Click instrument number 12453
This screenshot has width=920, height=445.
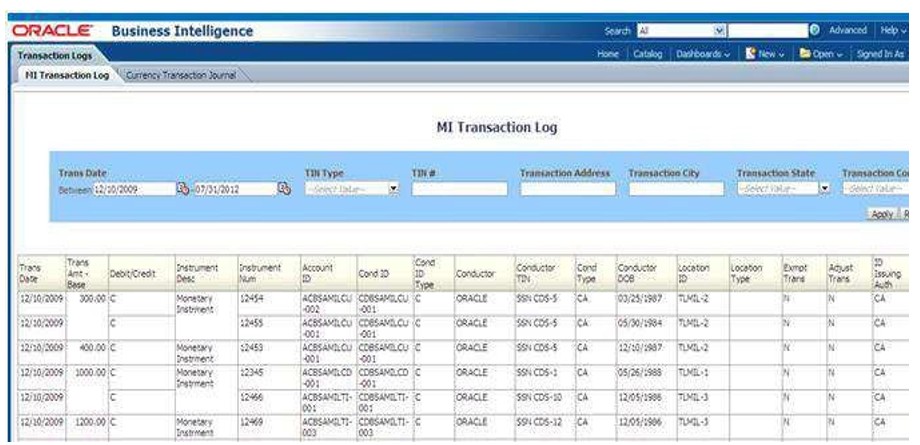point(251,347)
